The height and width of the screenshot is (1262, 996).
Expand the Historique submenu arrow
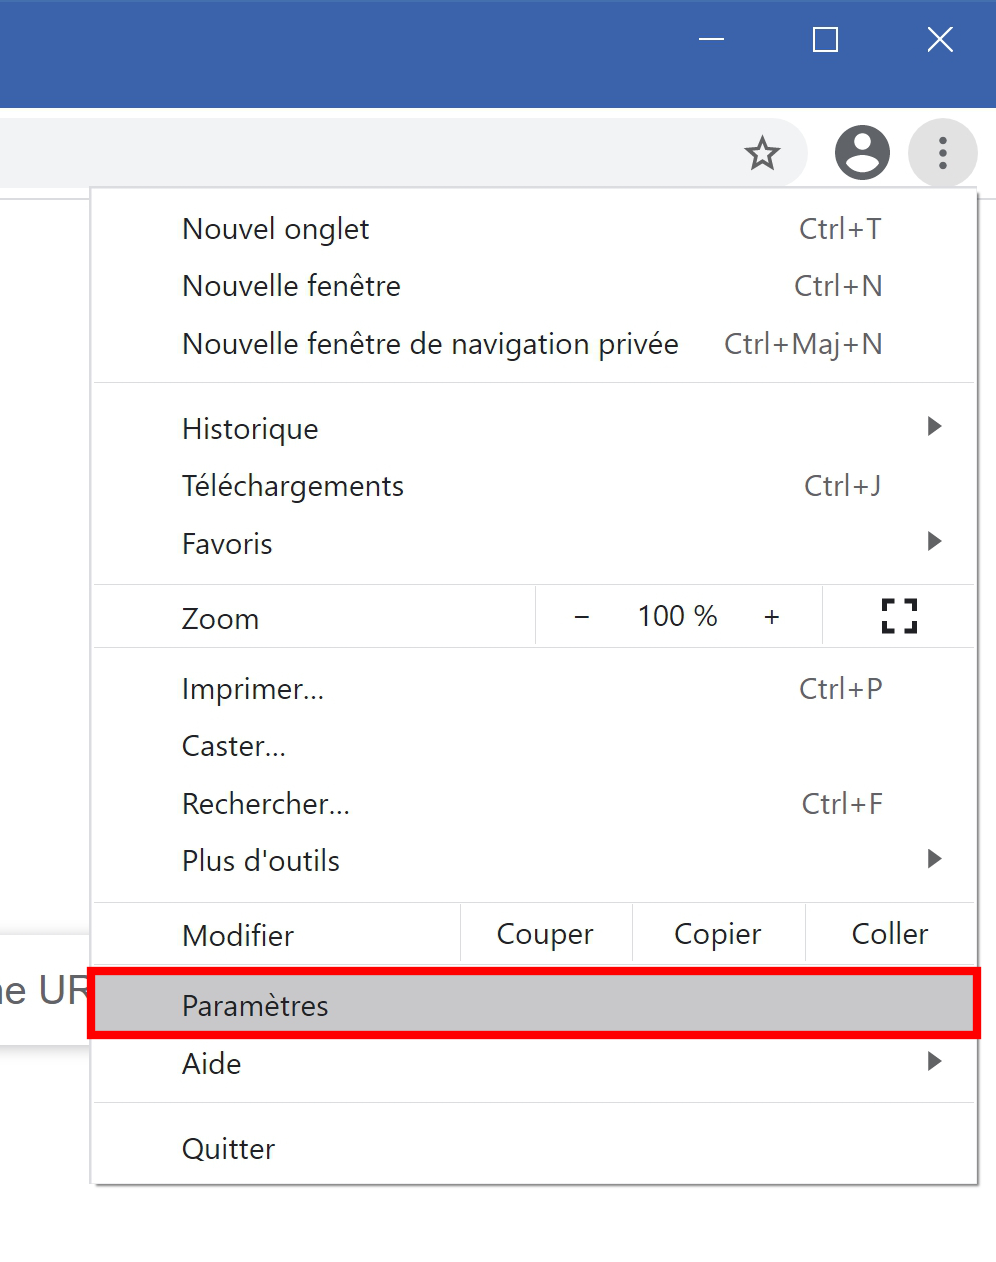click(x=934, y=427)
